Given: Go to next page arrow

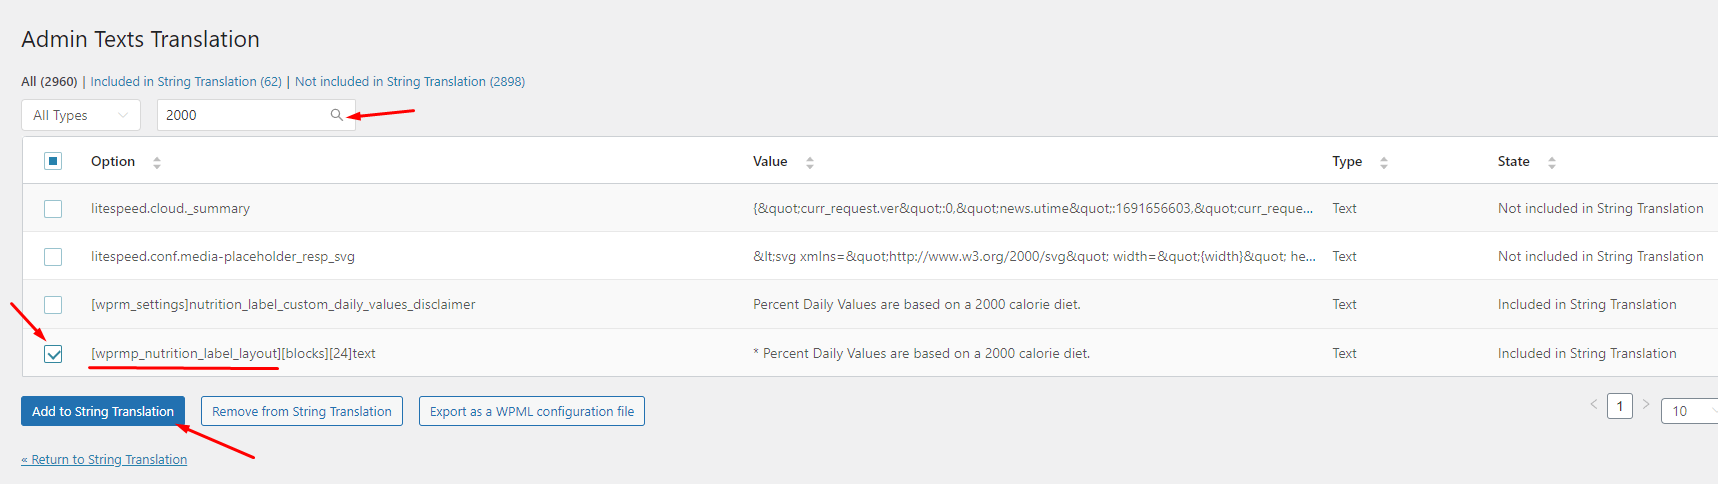Looking at the screenshot, I should point(1646,405).
